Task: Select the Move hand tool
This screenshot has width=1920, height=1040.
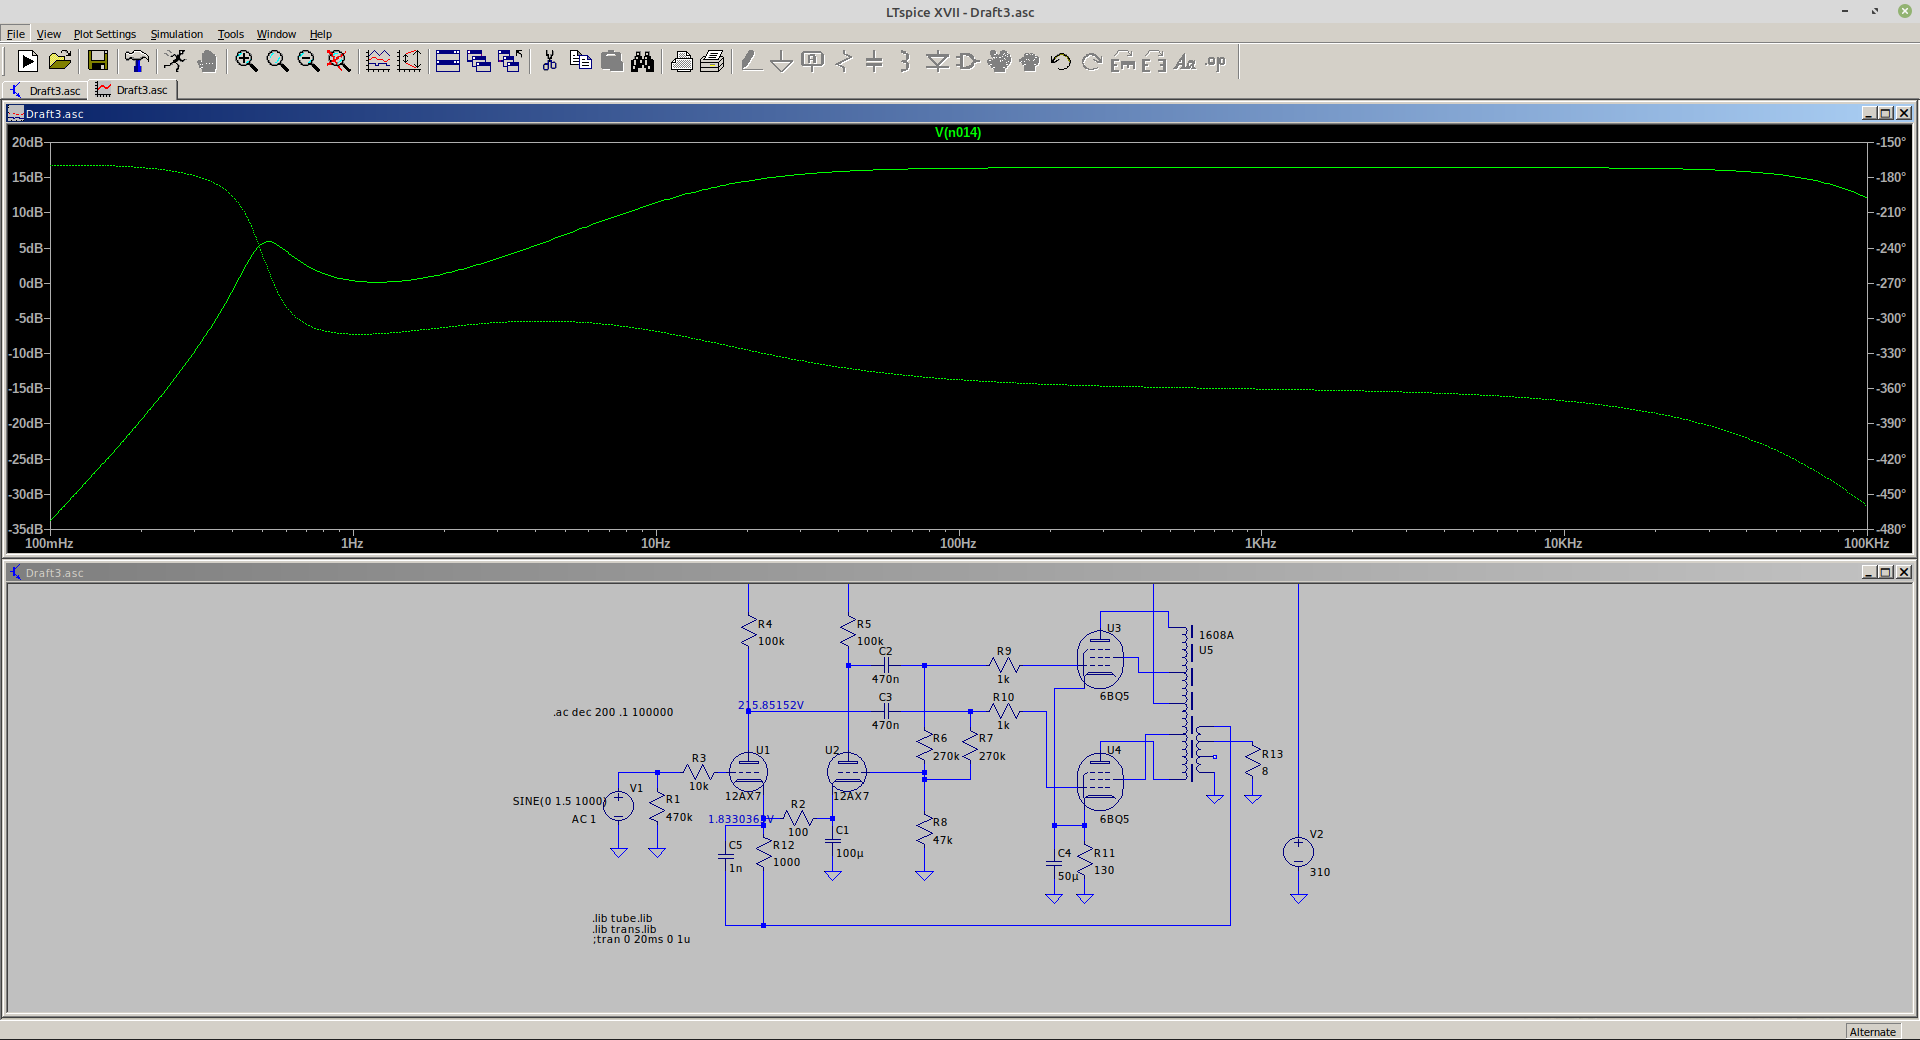Action: coord(998,62)
